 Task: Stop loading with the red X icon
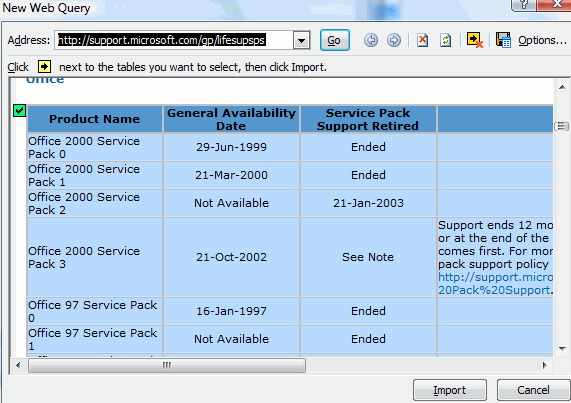422,40
